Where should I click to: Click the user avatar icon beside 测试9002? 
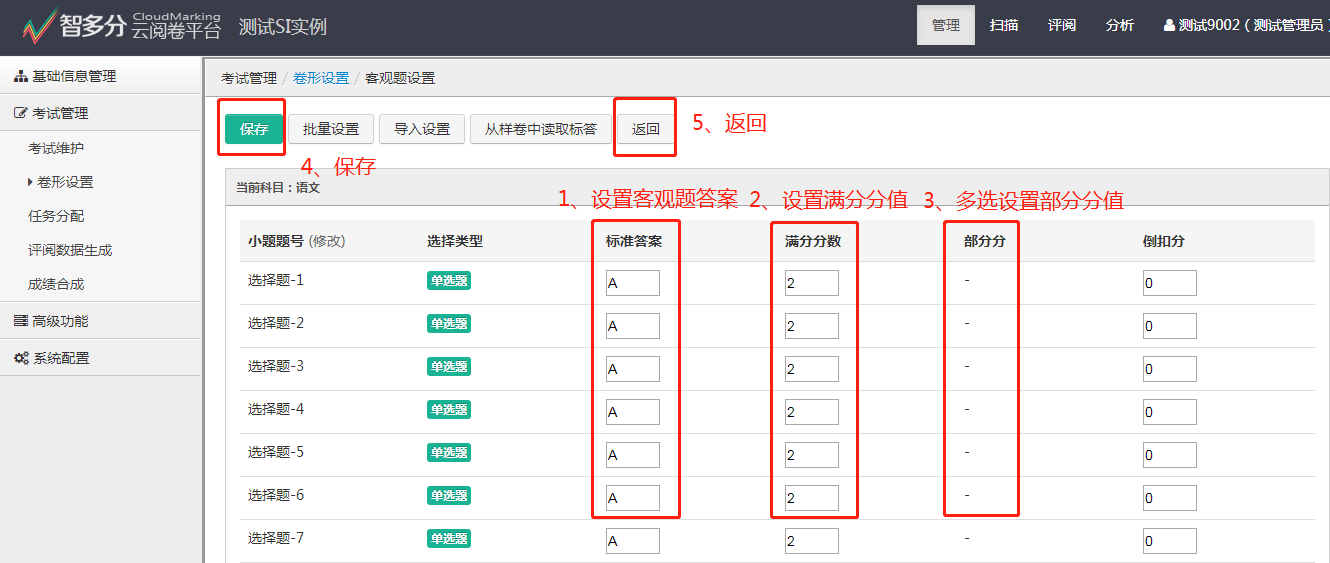1169,25
